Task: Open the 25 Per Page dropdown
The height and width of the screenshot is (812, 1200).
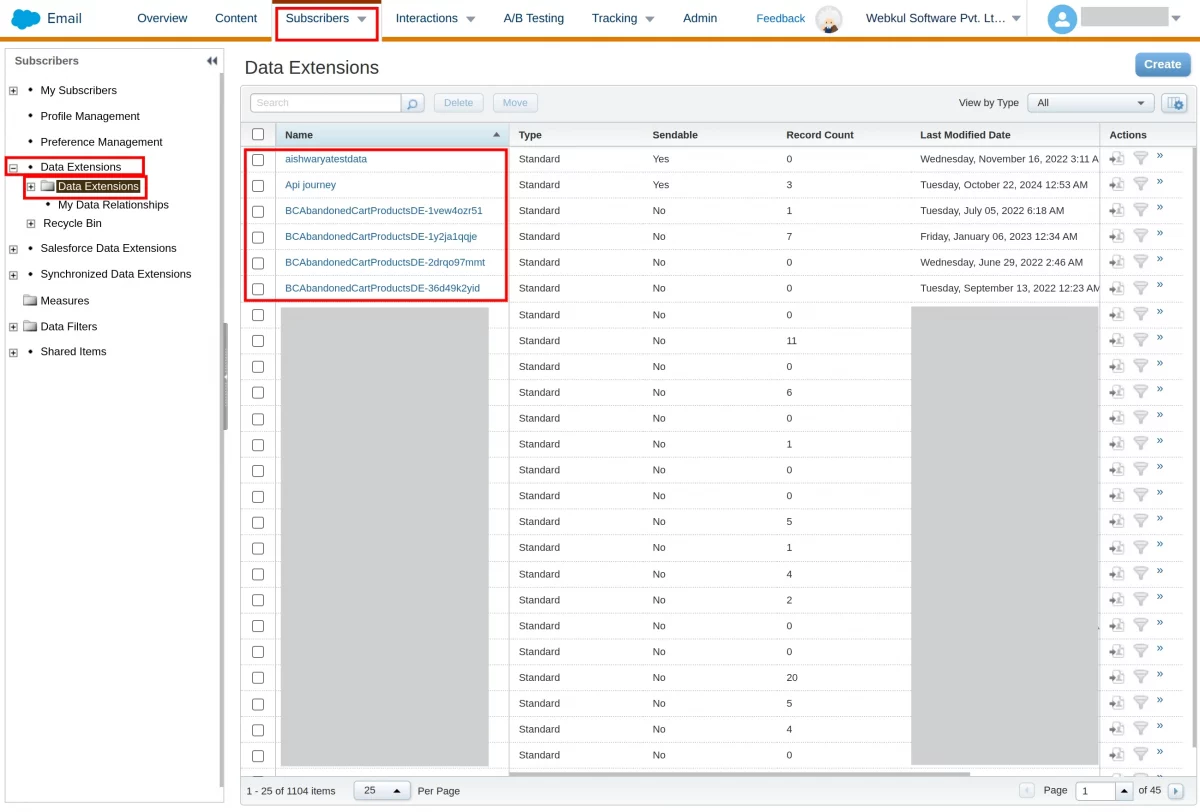Action: click(382, 790)
